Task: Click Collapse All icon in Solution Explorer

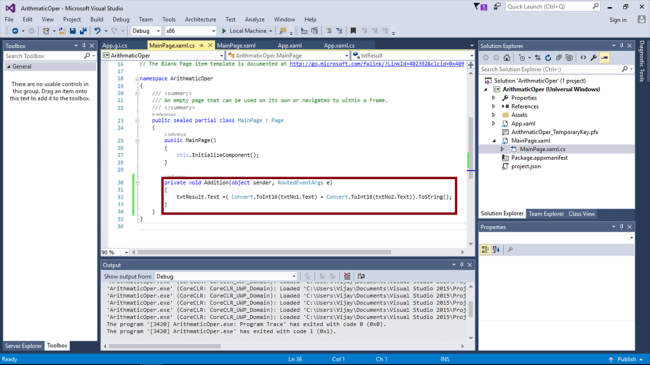Action: click(559, 58)
